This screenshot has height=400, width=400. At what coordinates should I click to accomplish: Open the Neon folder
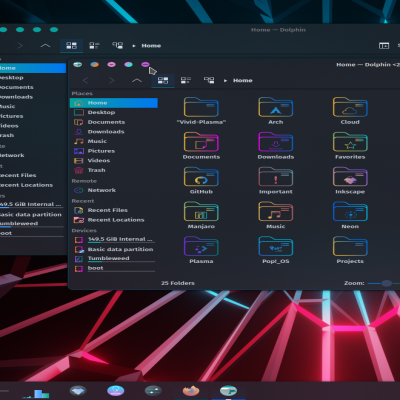(x=350, y=215)
